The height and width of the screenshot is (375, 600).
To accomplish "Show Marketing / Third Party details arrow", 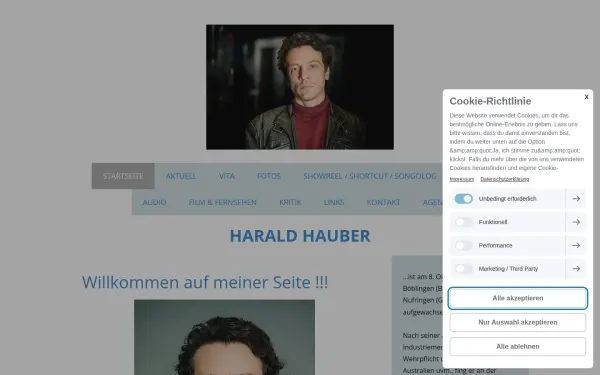I will click(576, 269).
